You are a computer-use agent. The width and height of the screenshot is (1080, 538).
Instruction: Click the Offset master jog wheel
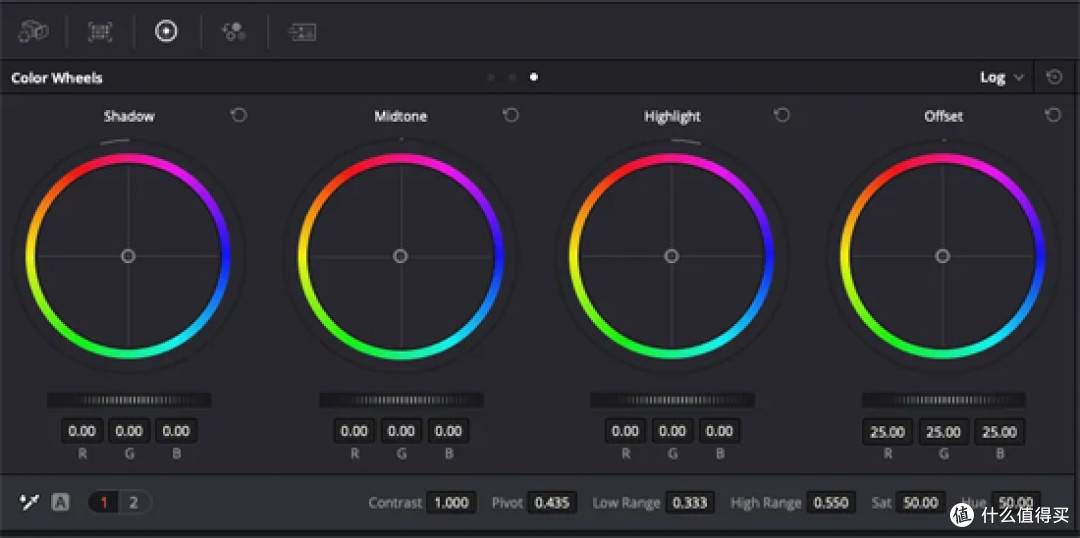click(944, 400)
